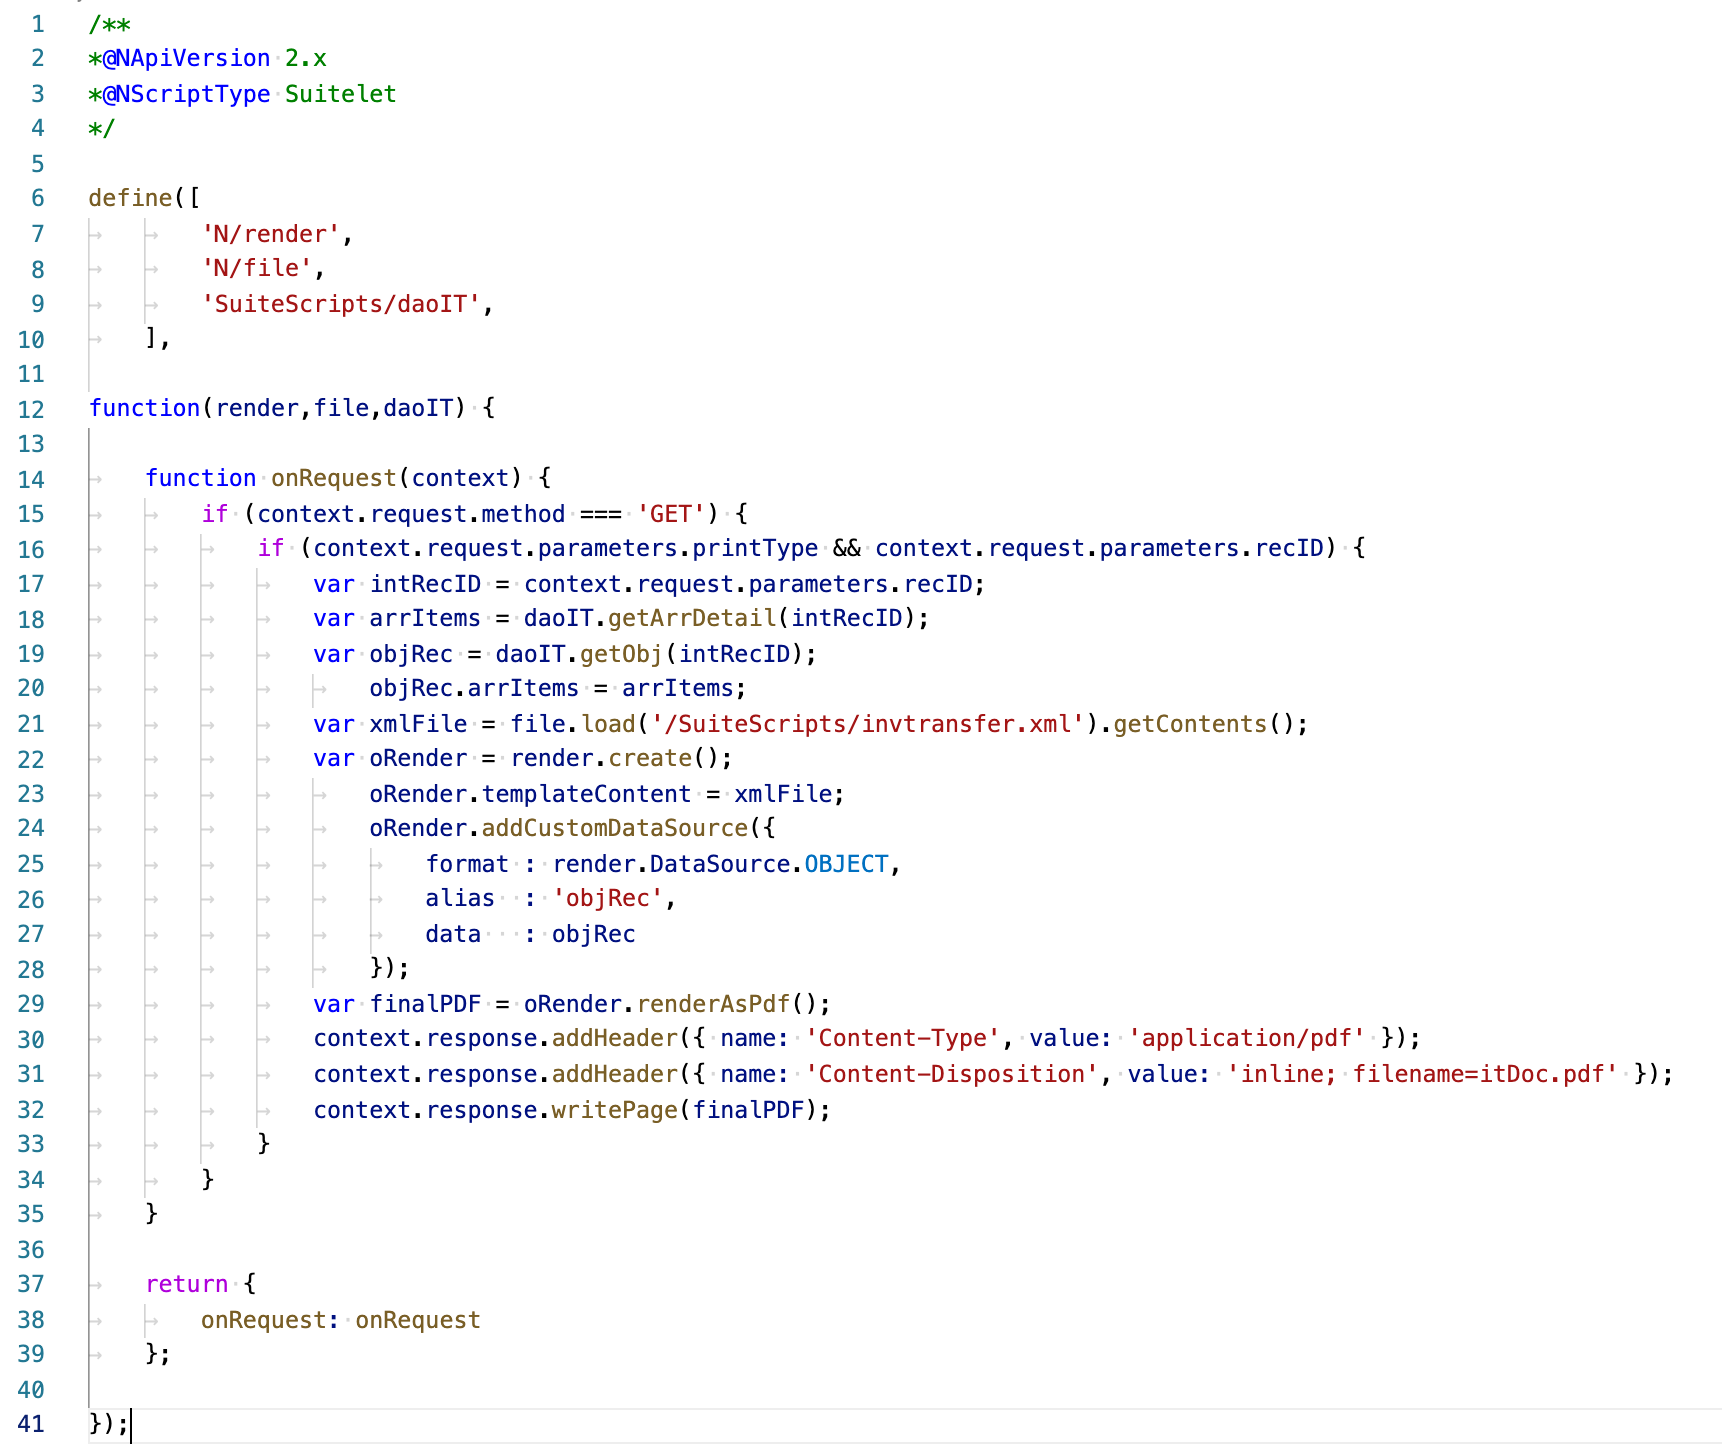1722x1456 pixels.
Task: Click the onRequest function name on line 14
Action: coord(333,479)
